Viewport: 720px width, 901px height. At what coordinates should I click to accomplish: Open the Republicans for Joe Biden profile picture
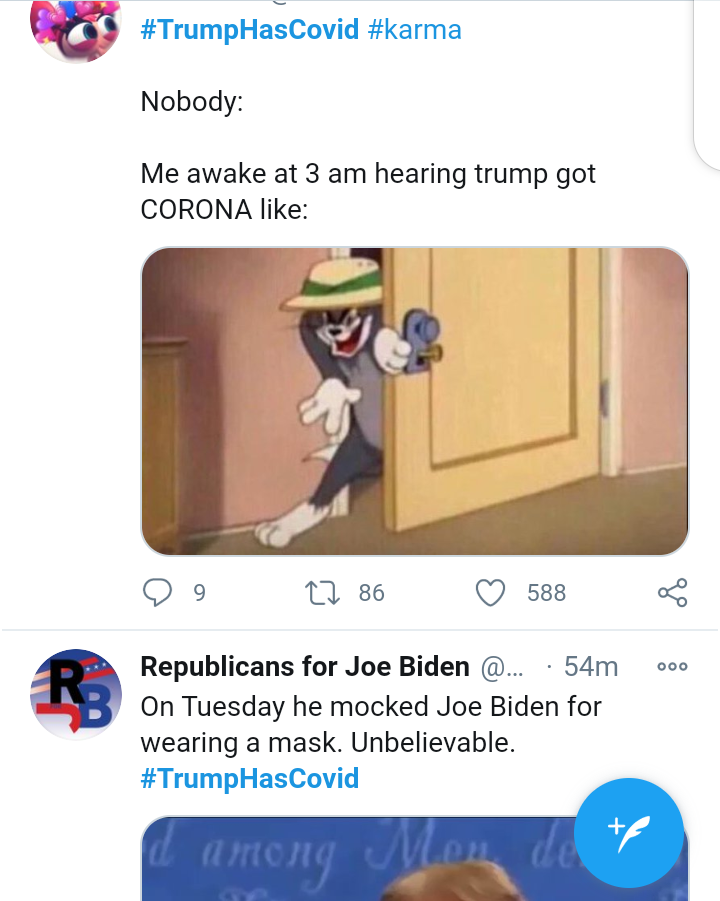[x=76, y=695]
